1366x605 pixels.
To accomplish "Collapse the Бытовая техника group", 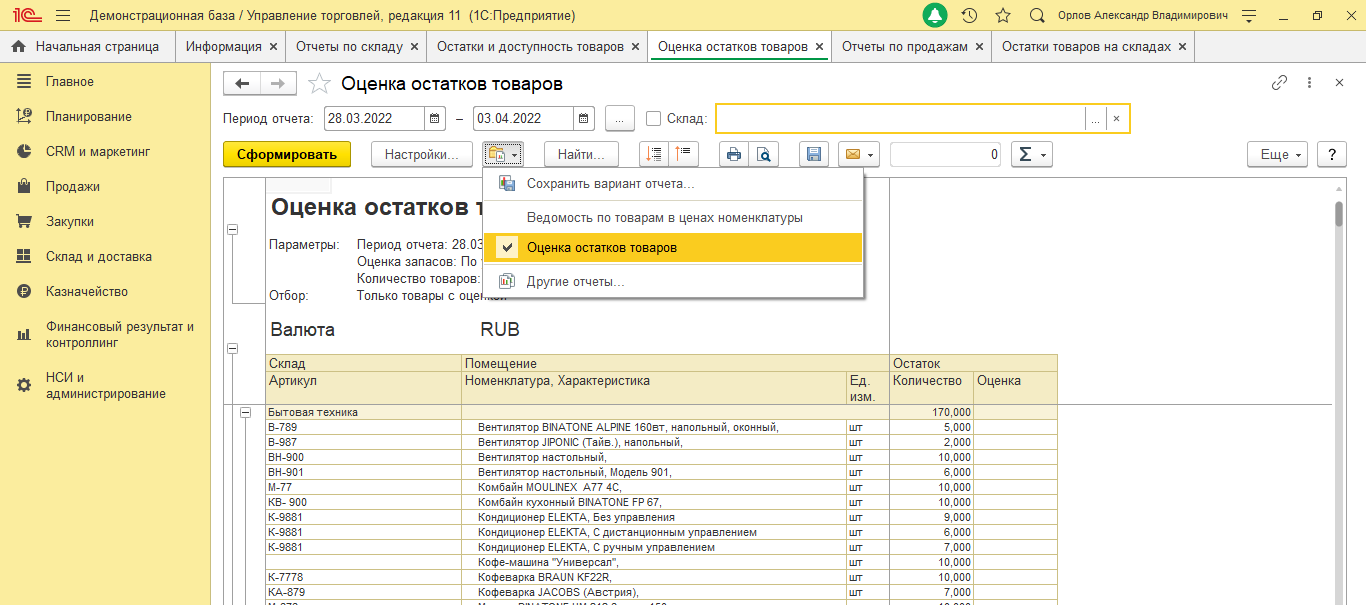I will [244, 412].
